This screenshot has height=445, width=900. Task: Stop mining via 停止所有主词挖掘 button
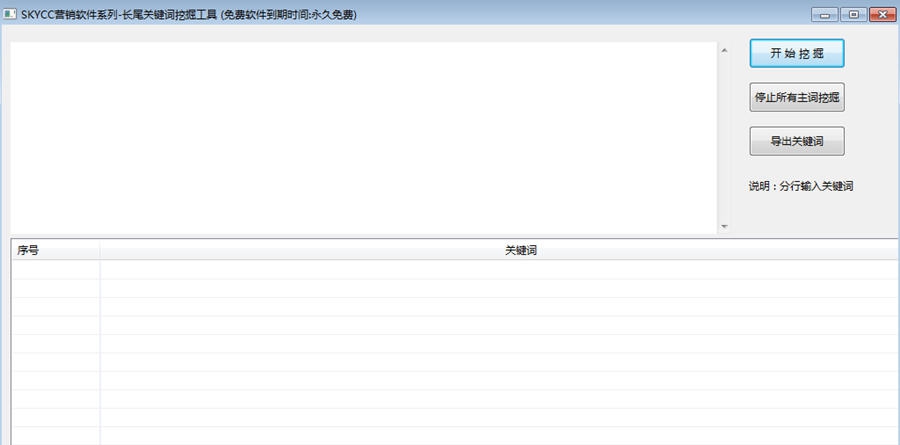797,97
